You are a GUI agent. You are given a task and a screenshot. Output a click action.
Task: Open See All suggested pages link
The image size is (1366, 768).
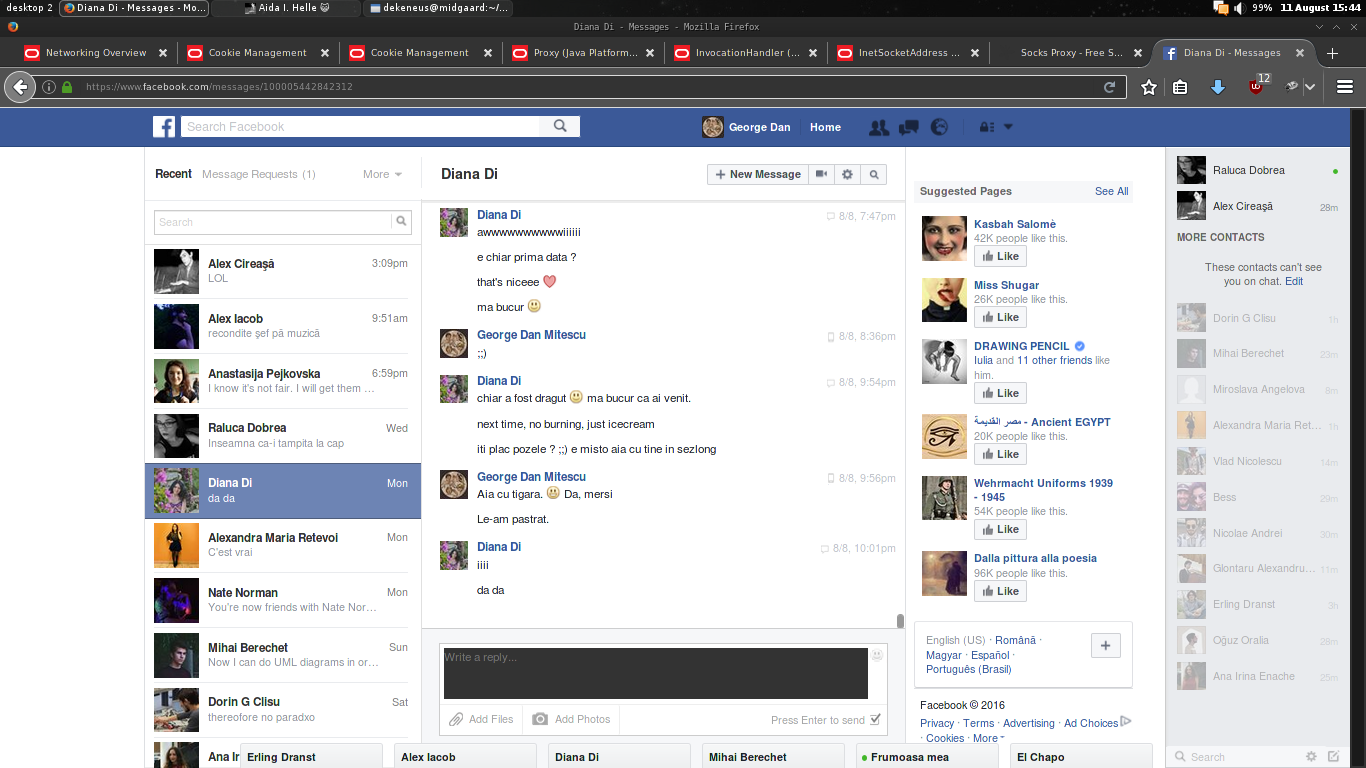1111,191
